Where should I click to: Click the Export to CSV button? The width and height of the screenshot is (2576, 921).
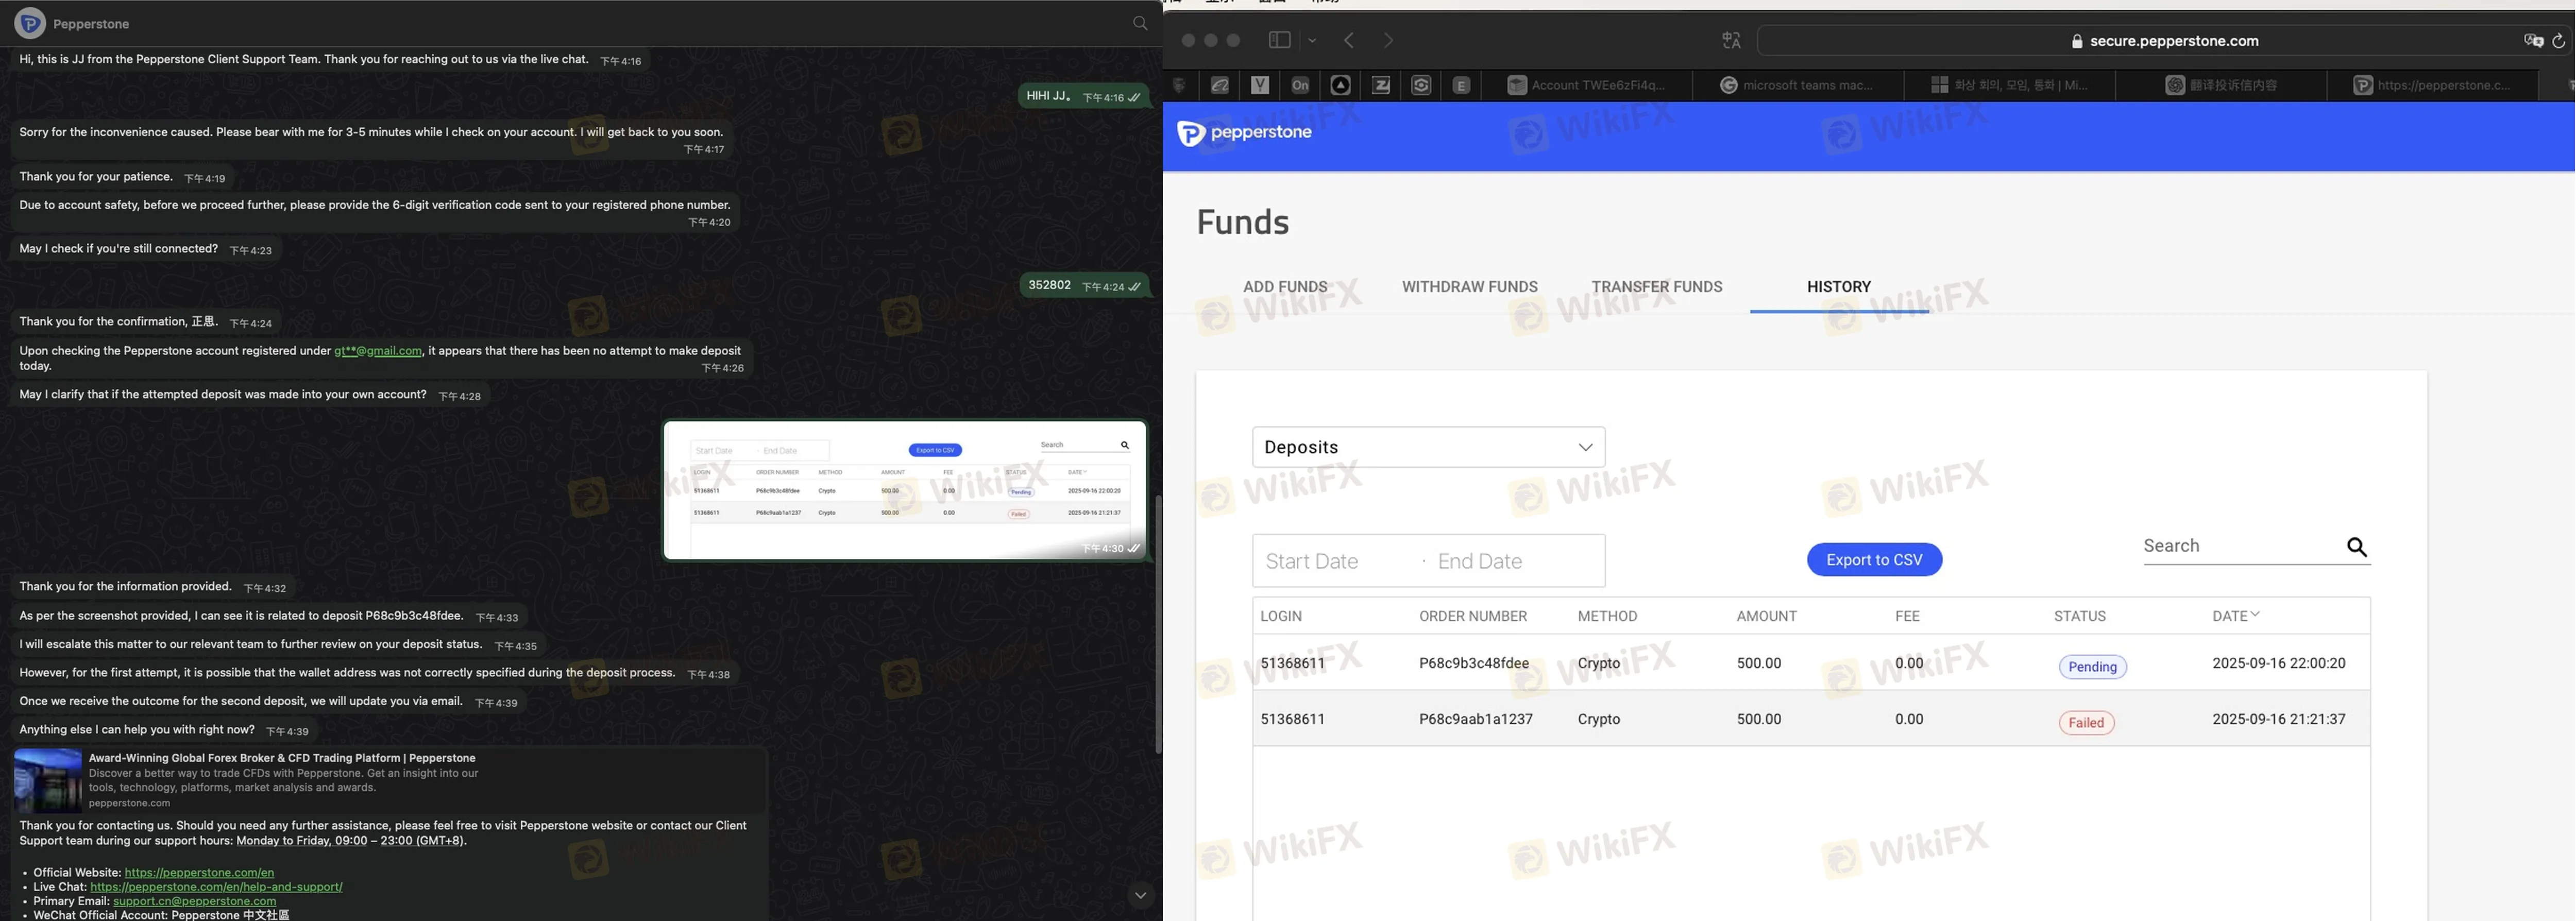[x=1873, y=560]
